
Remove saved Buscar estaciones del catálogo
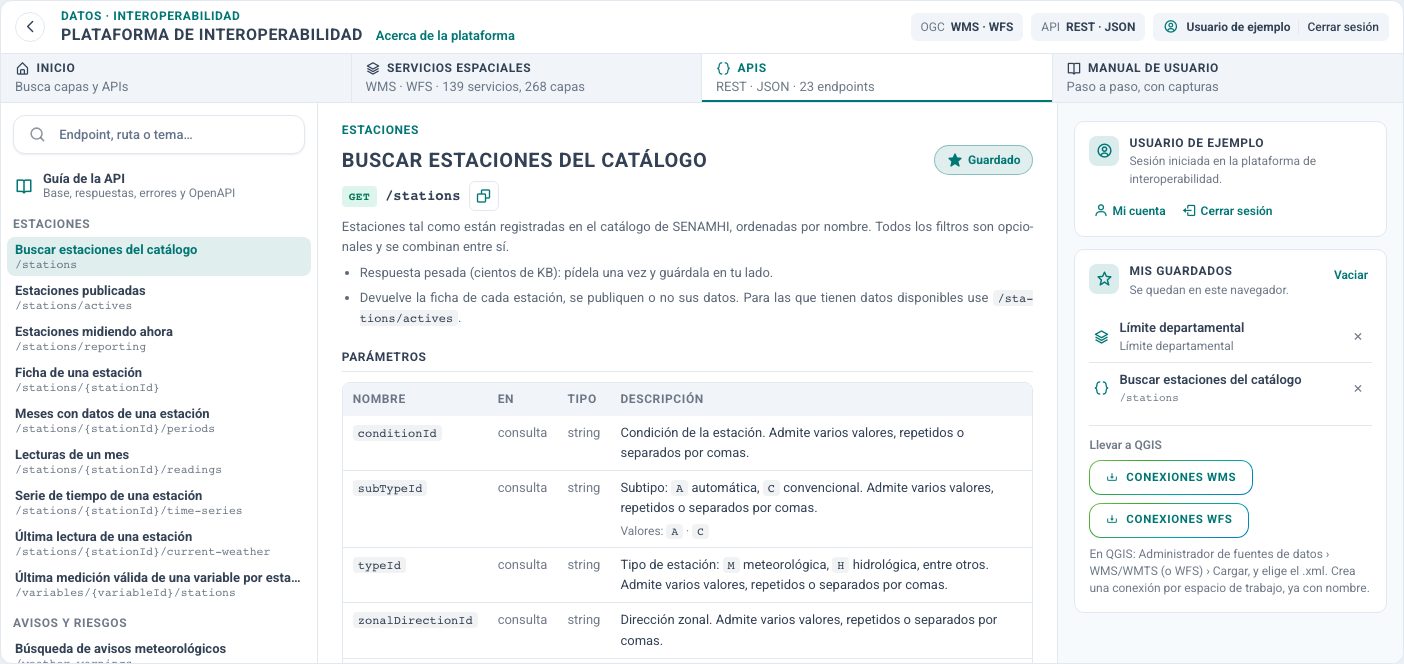(x=1357, y=389)
